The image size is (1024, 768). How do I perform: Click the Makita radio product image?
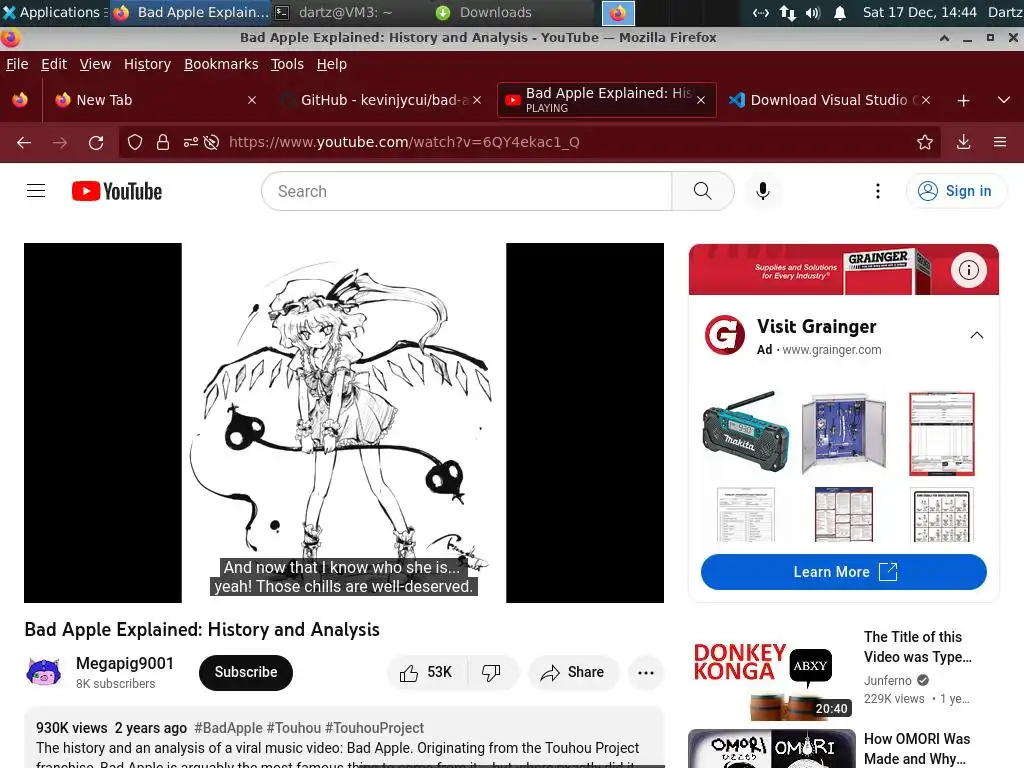tap(745, 431)
